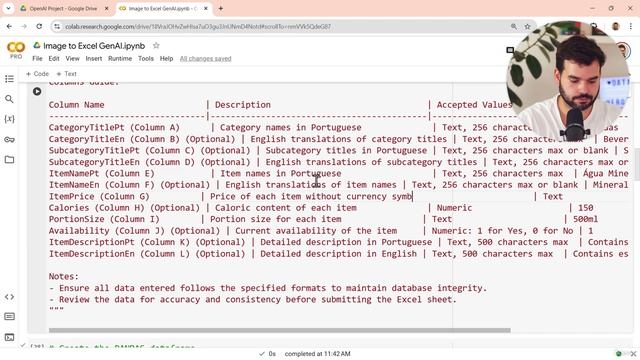This screenshot has height=360, width=640.
Task: Open the variables inspector panel
Action: click(x=9, y=119)
